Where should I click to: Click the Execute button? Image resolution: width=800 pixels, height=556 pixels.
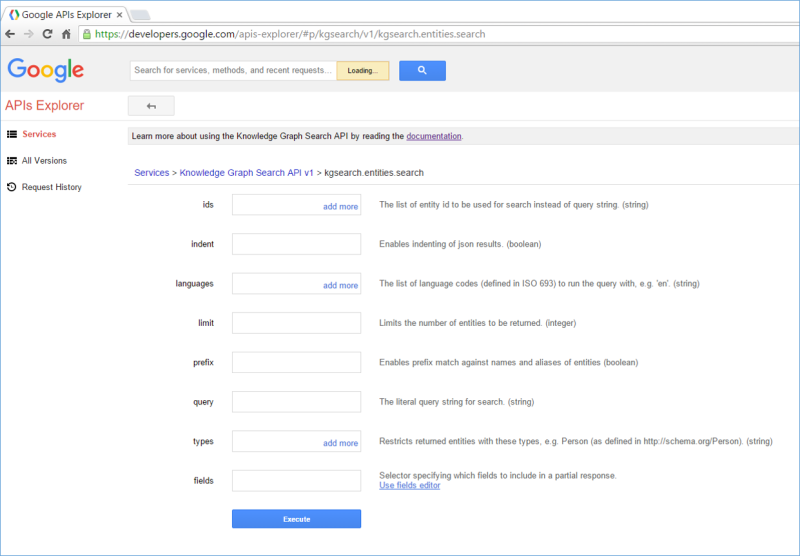[x=296, y=519]
